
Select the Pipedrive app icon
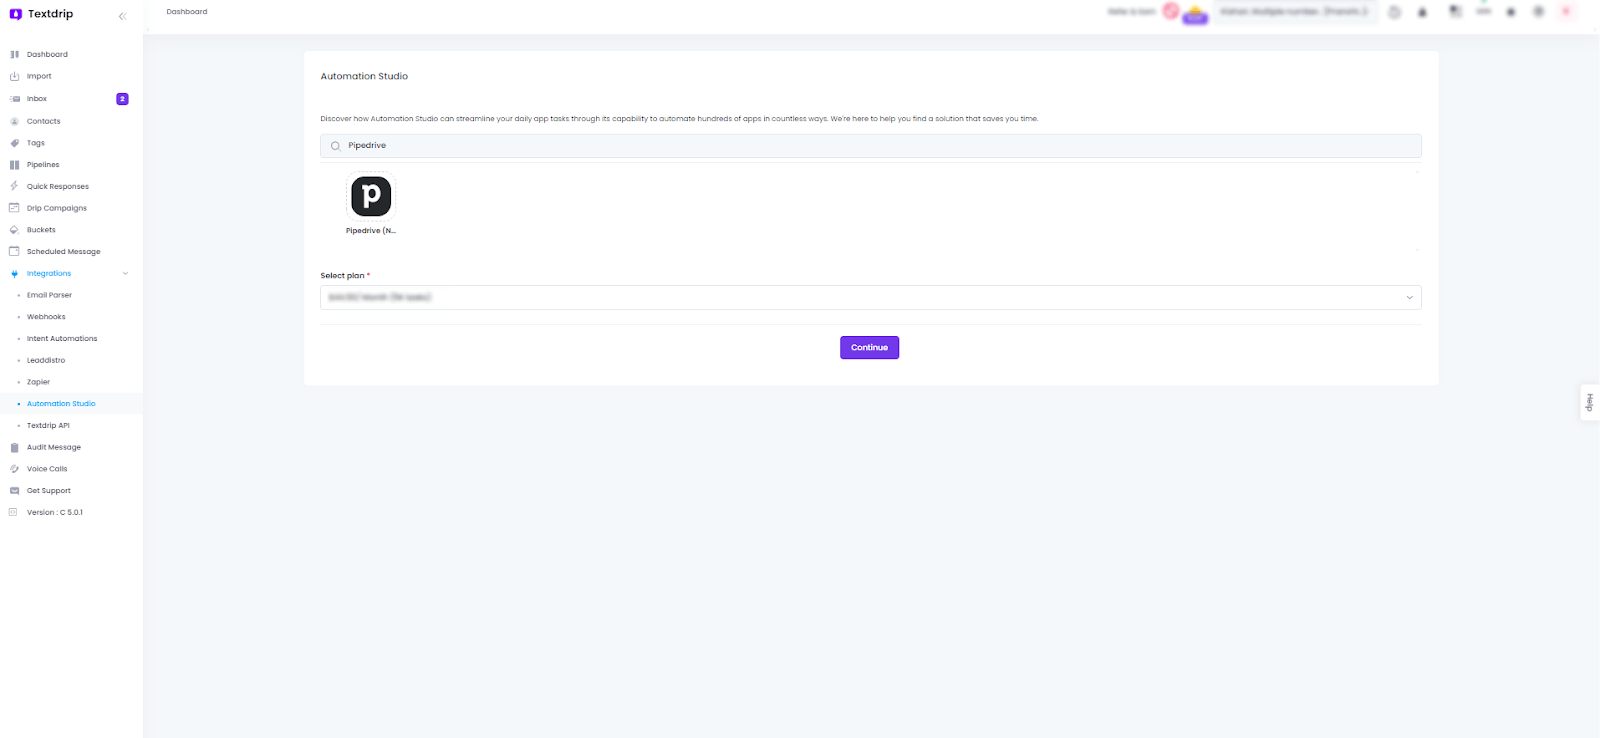[371, 196]
